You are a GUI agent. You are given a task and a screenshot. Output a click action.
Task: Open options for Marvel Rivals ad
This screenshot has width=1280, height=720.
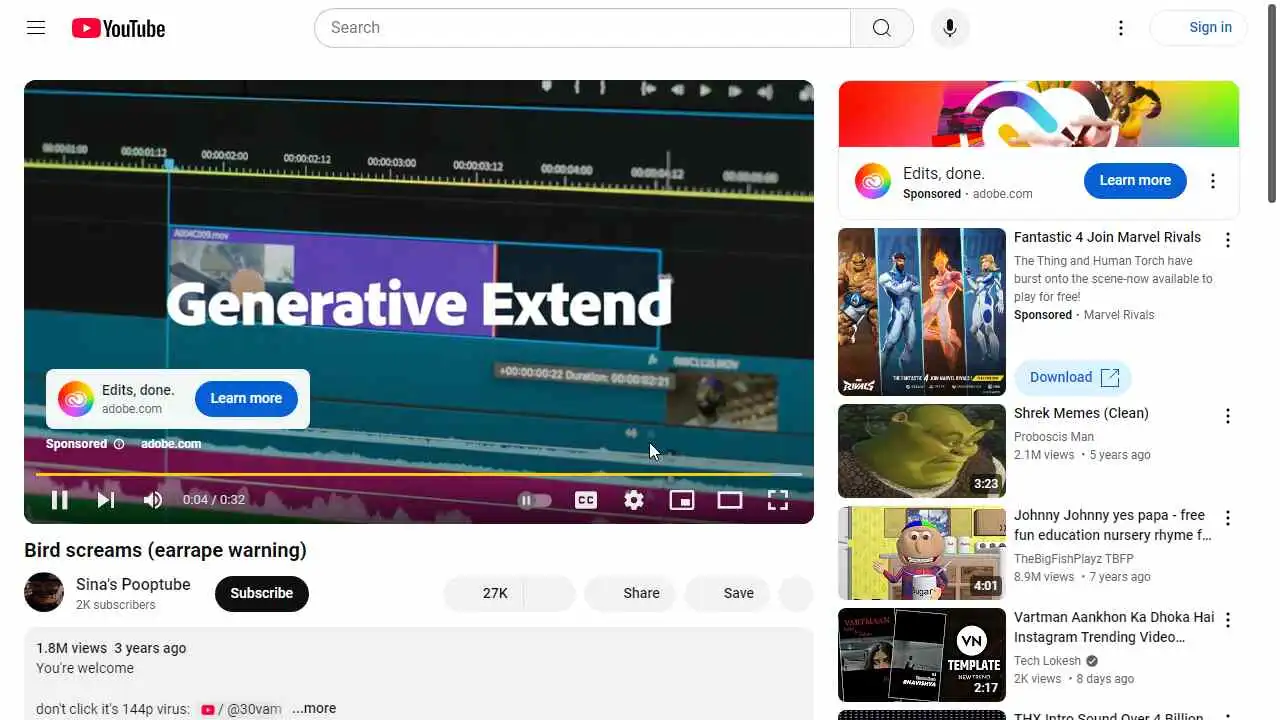pos(1228,240)
